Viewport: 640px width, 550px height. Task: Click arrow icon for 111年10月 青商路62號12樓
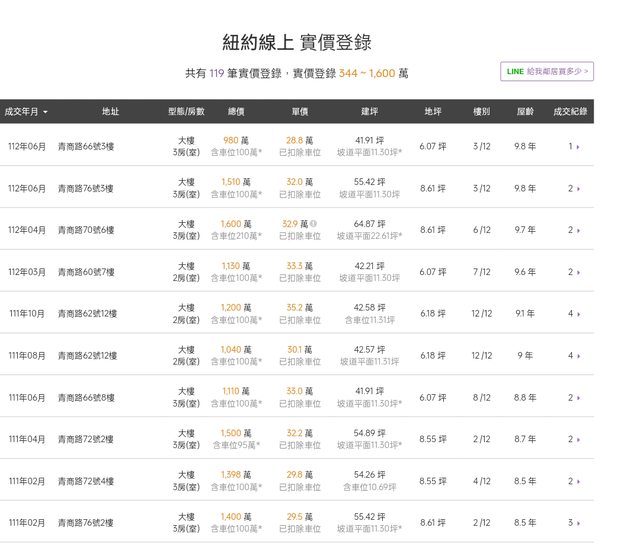click(577, 314)
